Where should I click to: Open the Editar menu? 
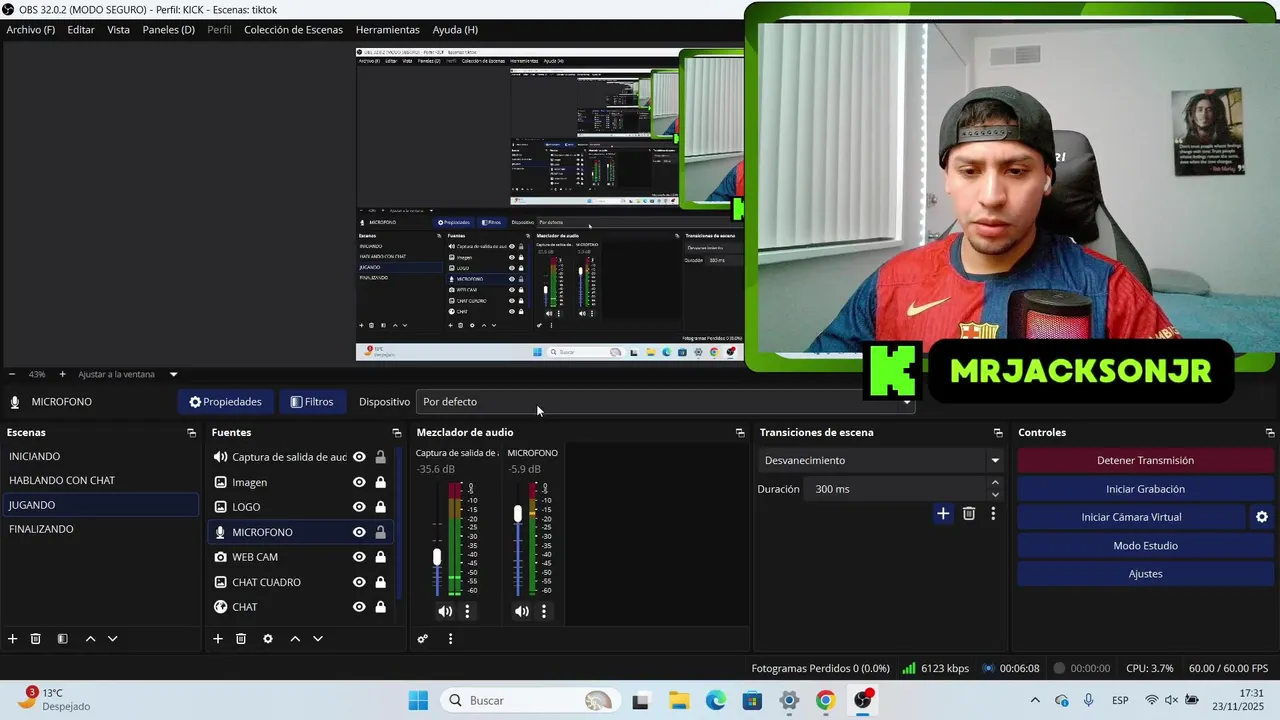[81, 30]
